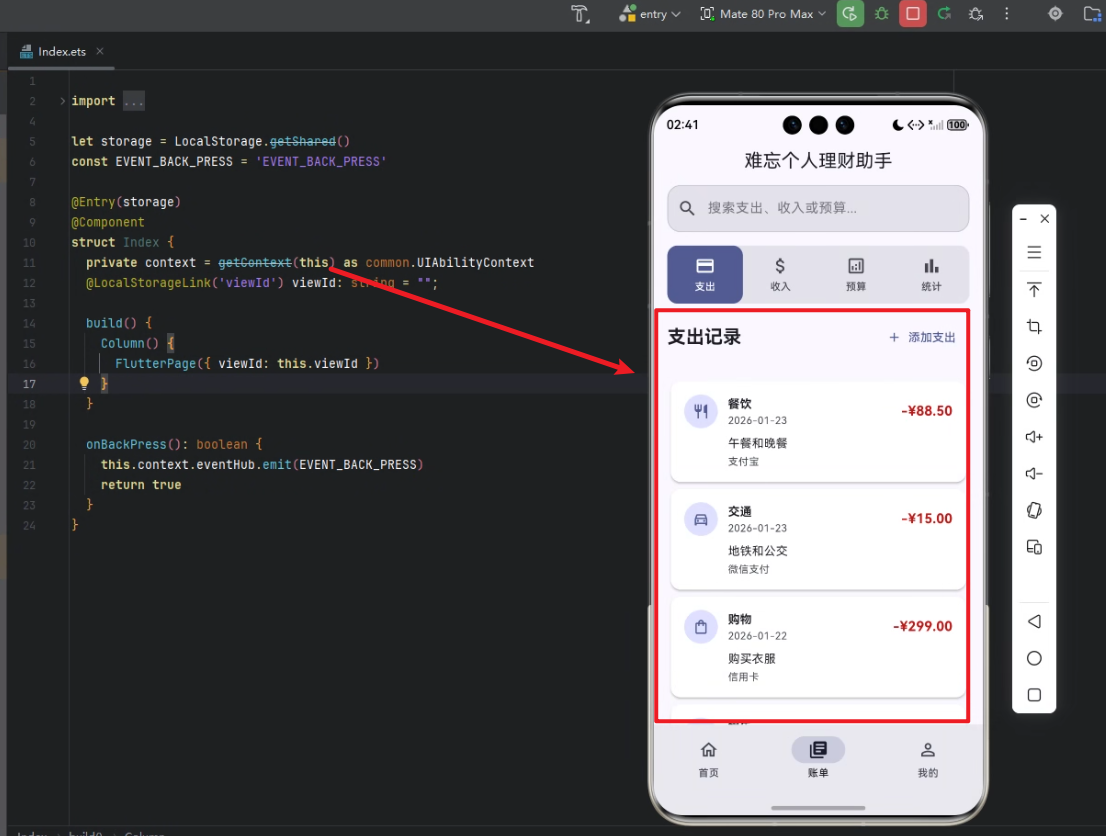
Task: Go to 我的 in bottom navigation
Action: (x=928, y=758)
